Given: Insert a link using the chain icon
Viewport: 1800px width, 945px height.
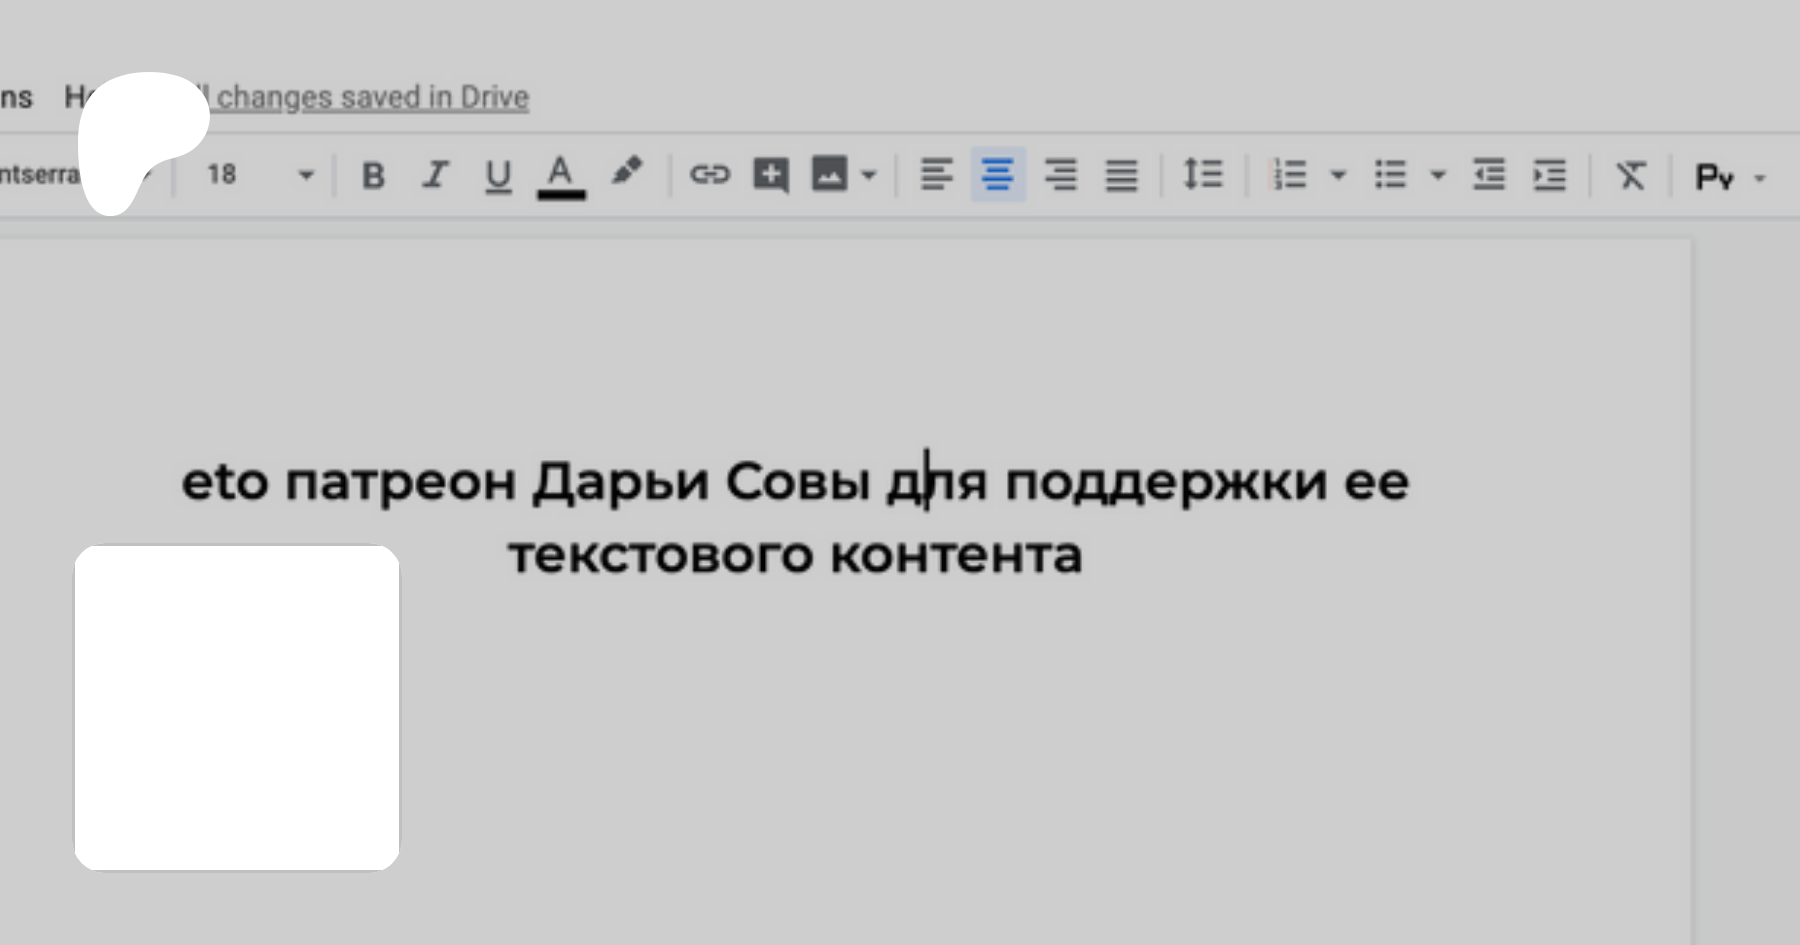Looking at the screenshot, I should pyautogui.click(x=709, y=175).
